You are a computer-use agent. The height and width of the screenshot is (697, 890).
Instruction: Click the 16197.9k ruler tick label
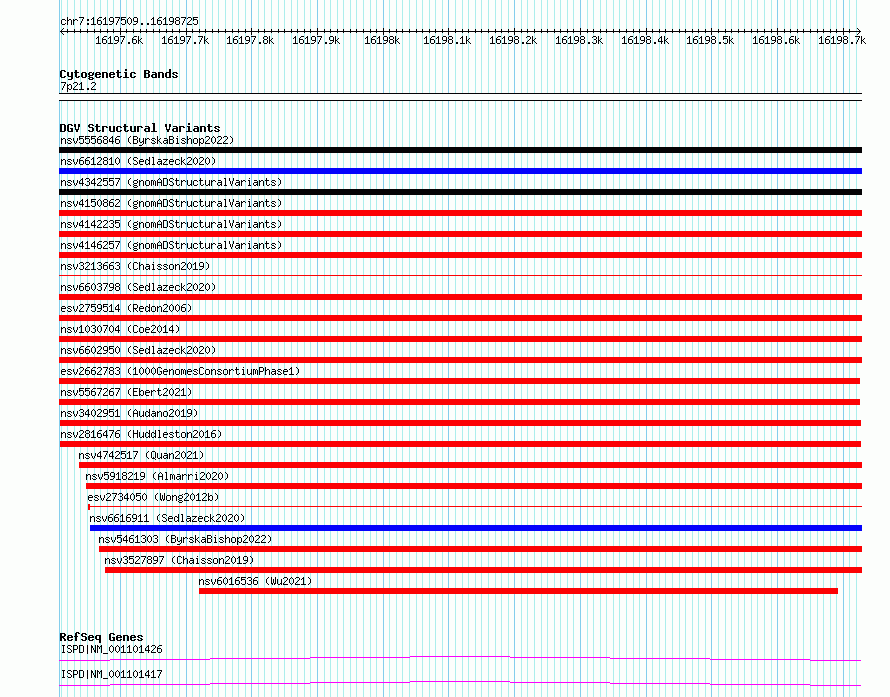(x=316, y=40)
